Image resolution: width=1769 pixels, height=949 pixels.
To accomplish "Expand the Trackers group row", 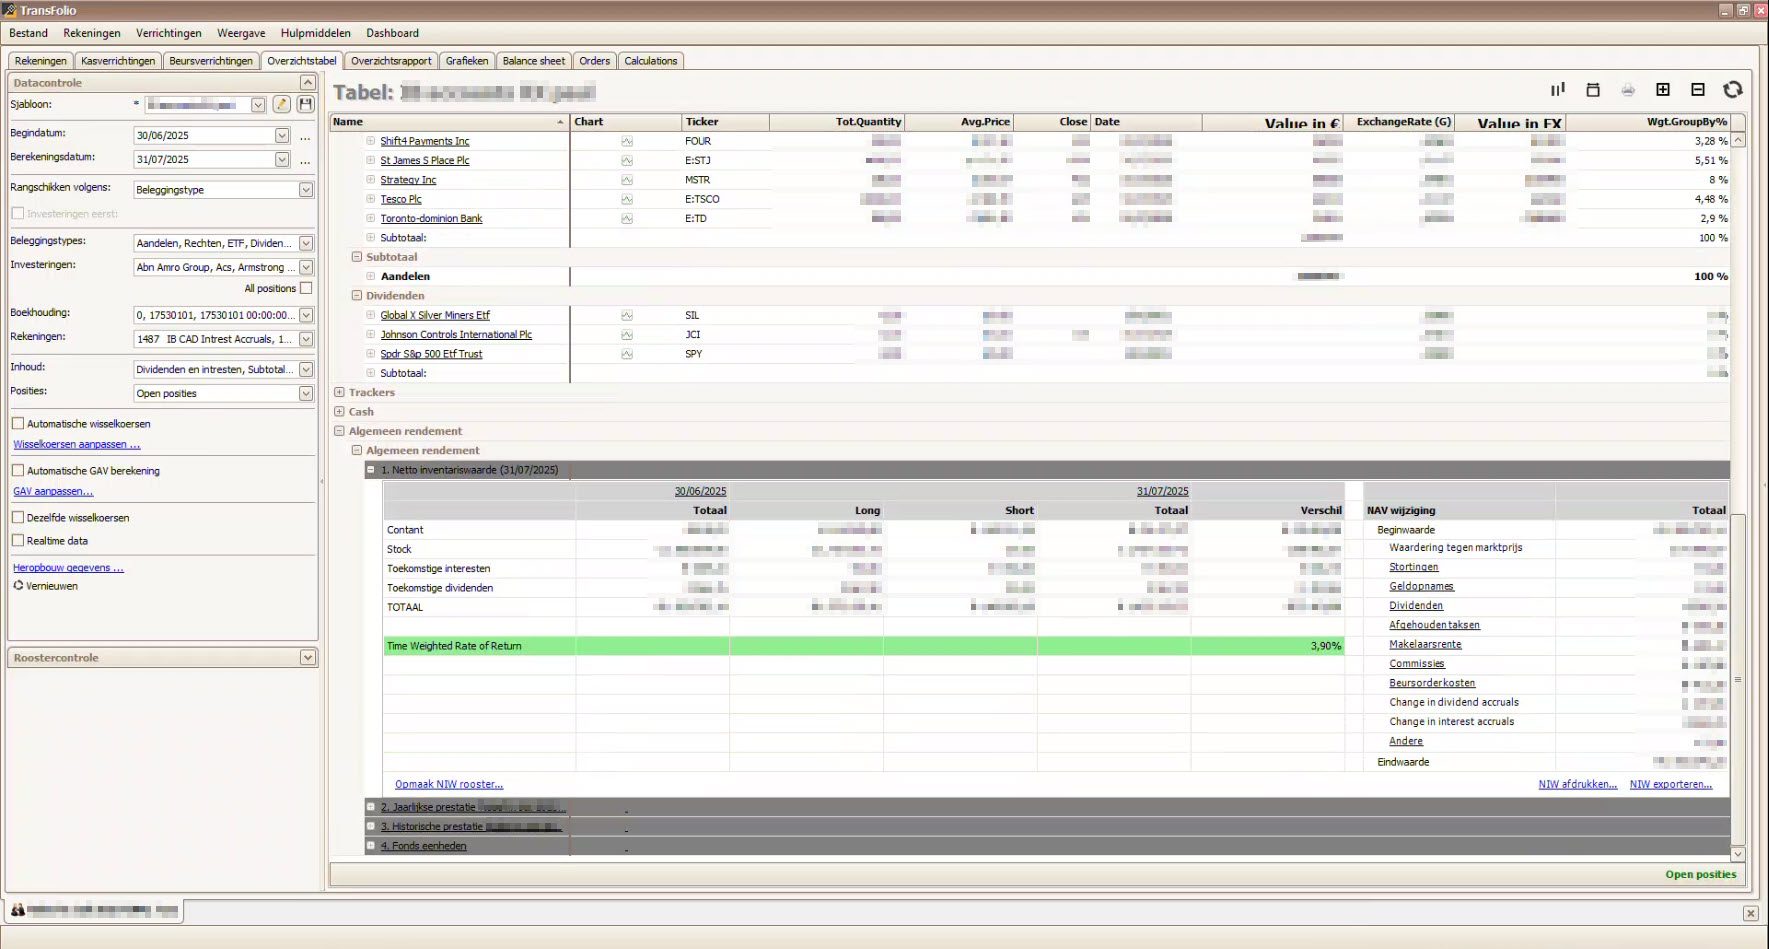I will [340, 393].
